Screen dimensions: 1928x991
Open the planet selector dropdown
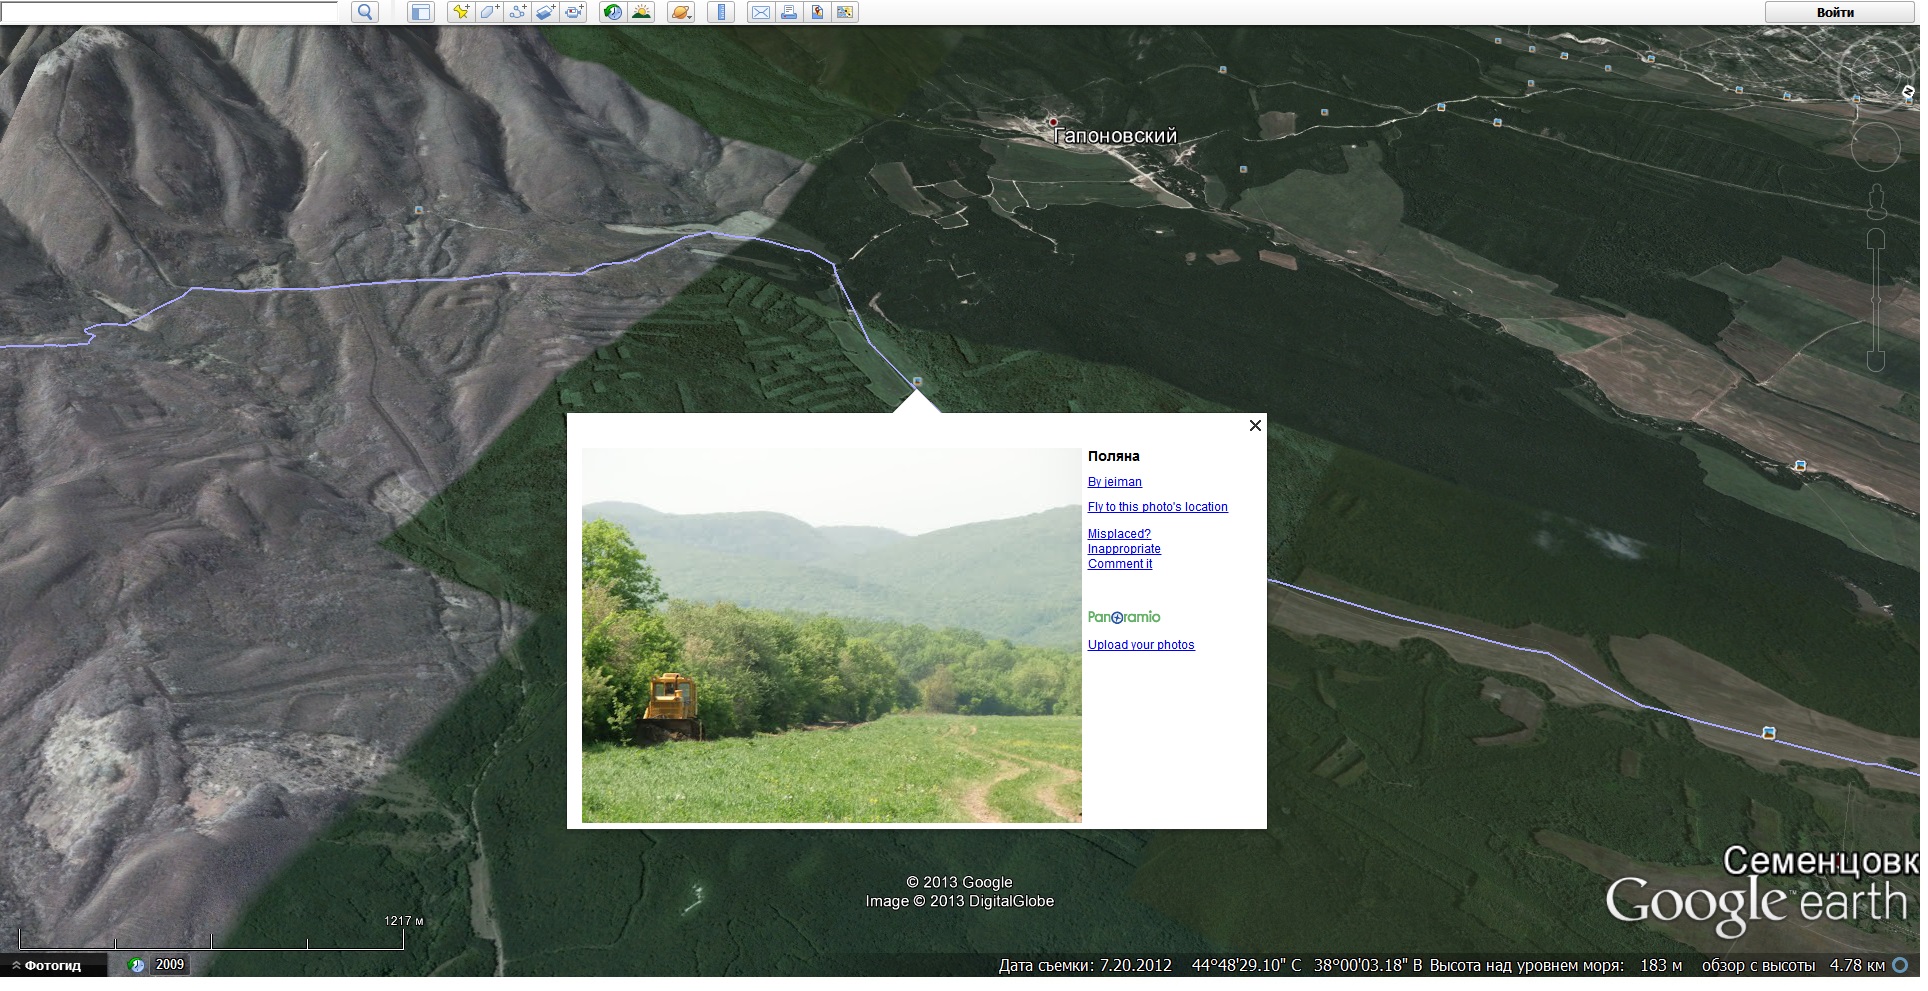(681, 12)
